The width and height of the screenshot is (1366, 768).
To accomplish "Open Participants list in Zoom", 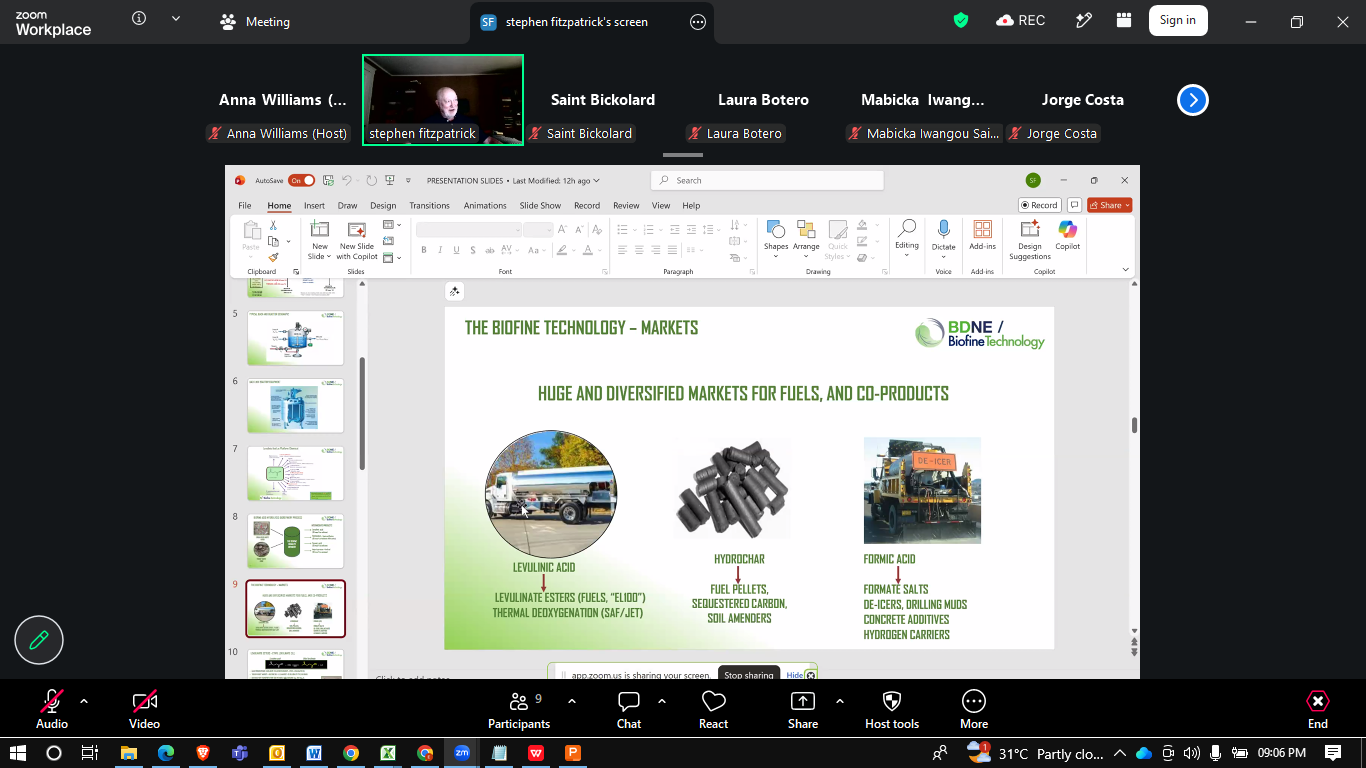I will tap(519, 710).
